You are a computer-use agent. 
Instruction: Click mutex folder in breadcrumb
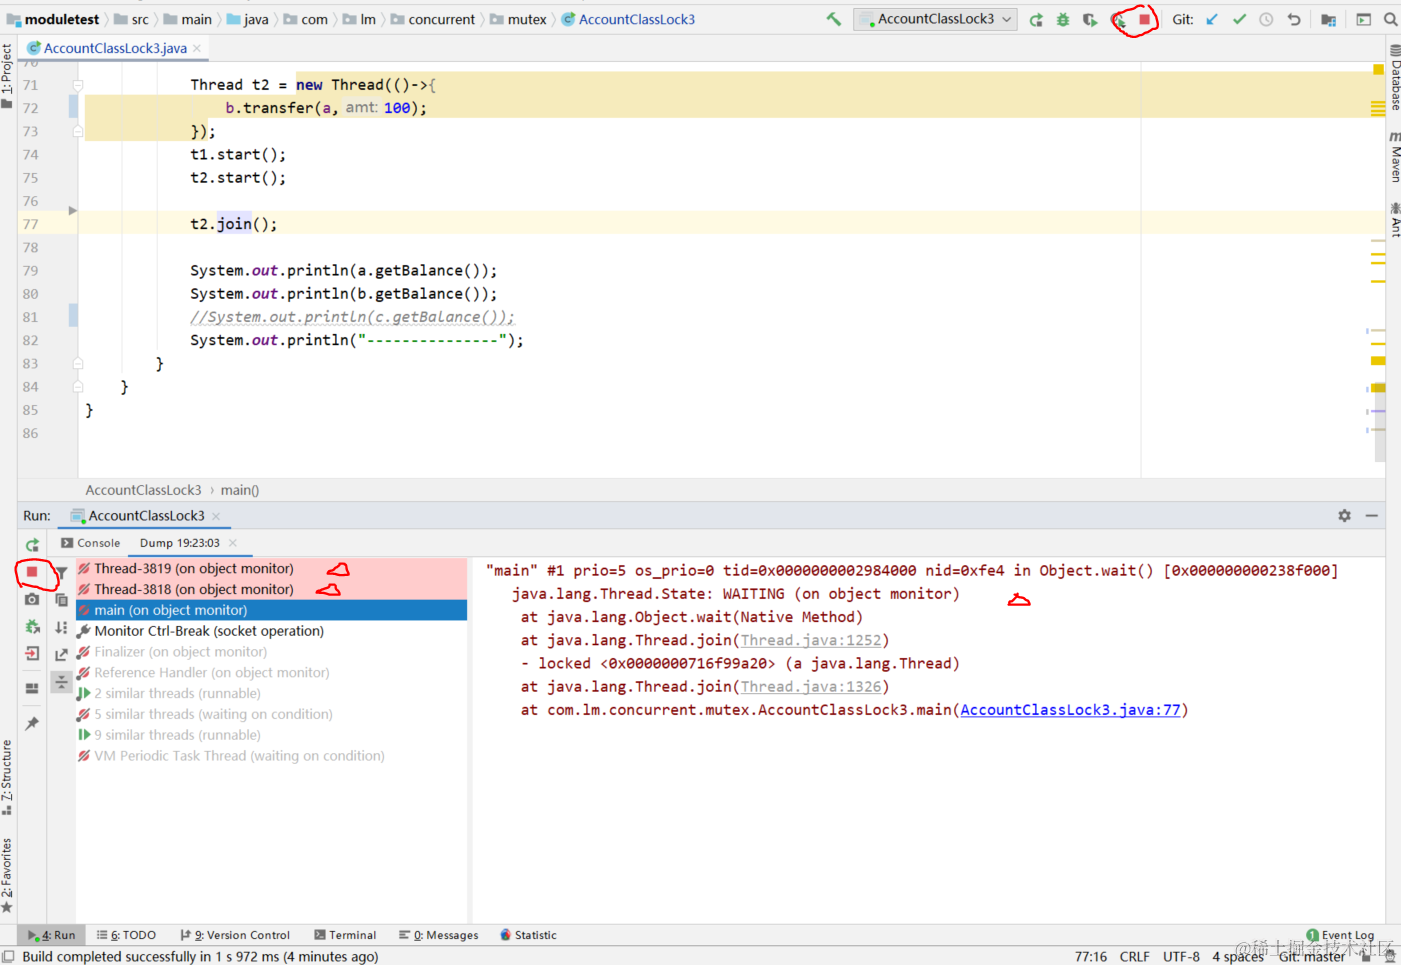(x=518, y=19)
